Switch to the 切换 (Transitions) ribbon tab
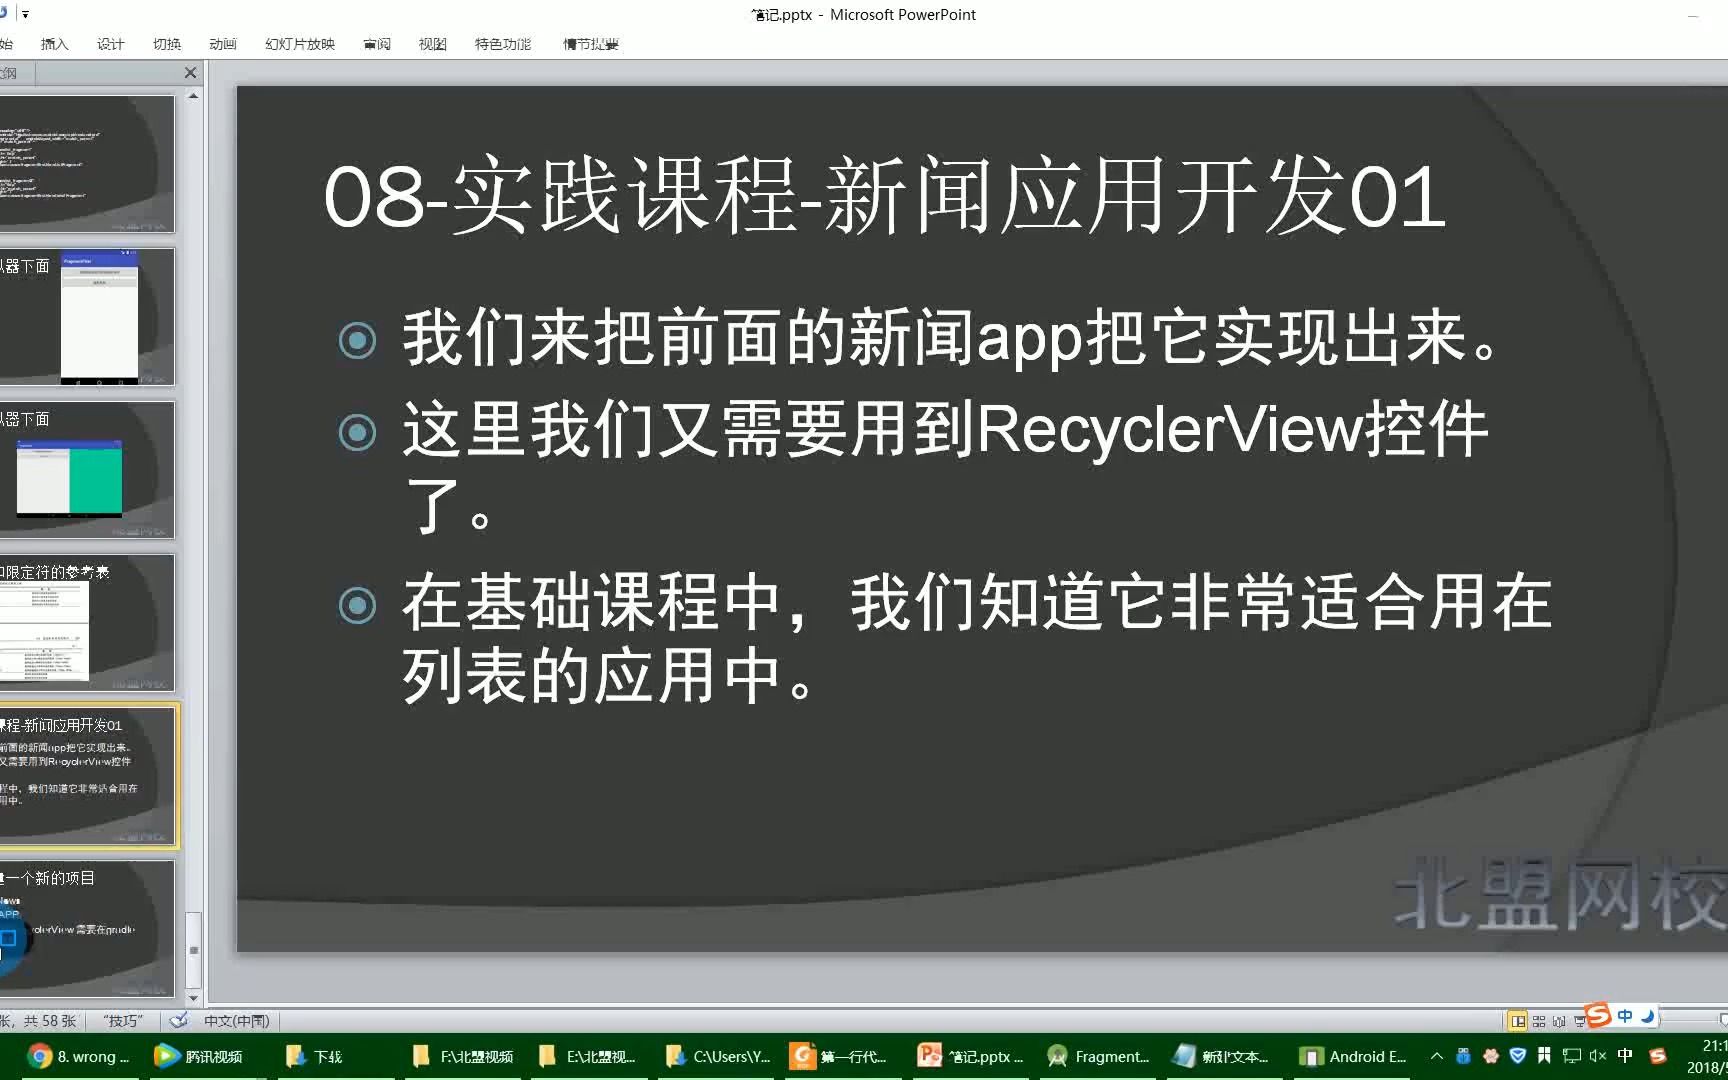This screenshot has height=1080, width=1728. click(x=166, y=44)
